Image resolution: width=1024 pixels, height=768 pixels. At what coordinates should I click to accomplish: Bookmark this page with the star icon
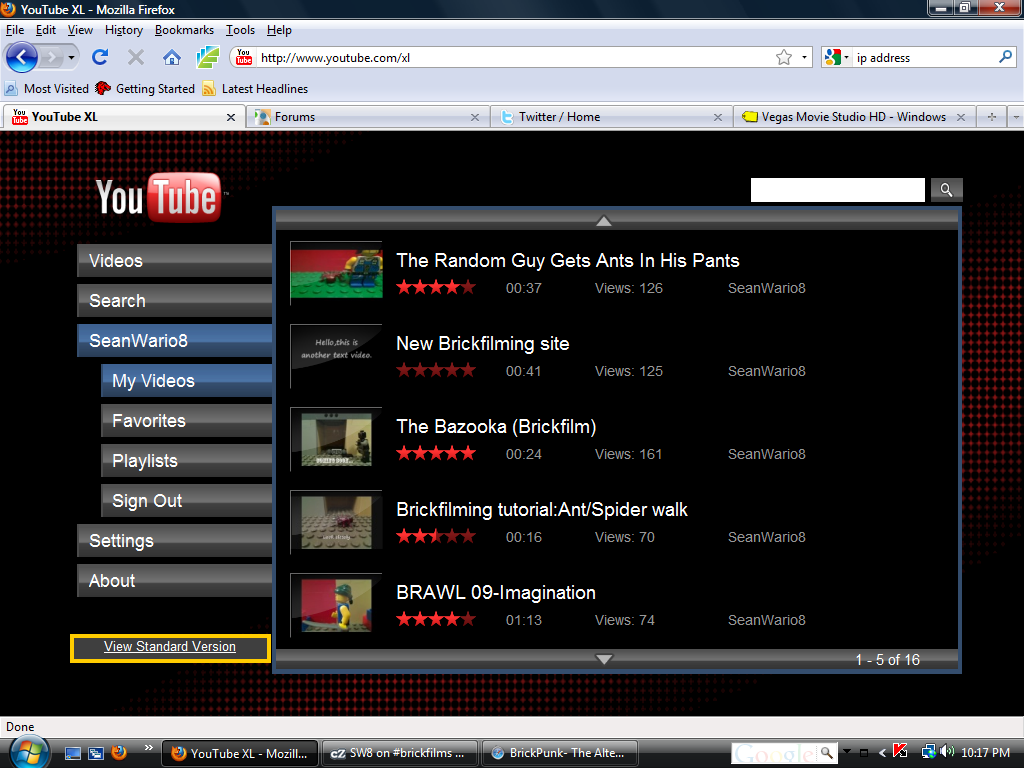[784, 57]
